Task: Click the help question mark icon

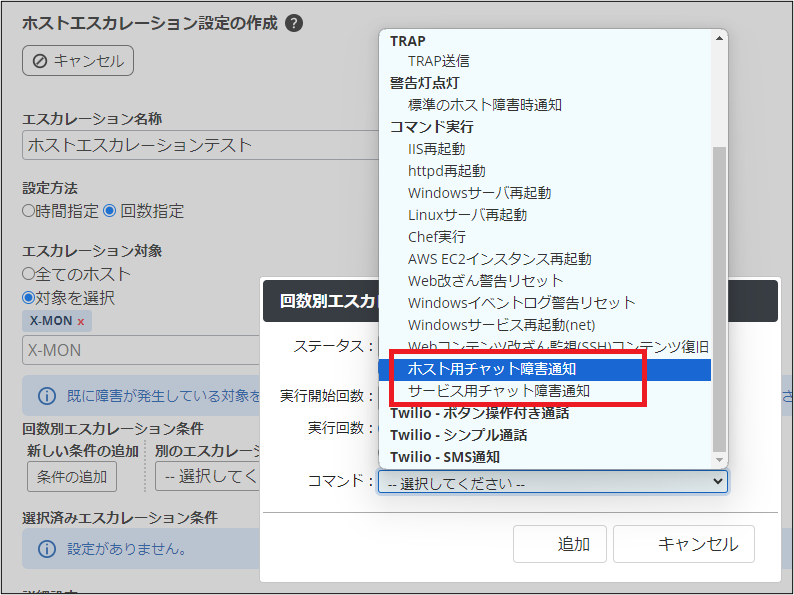Action: pos(294,23)
